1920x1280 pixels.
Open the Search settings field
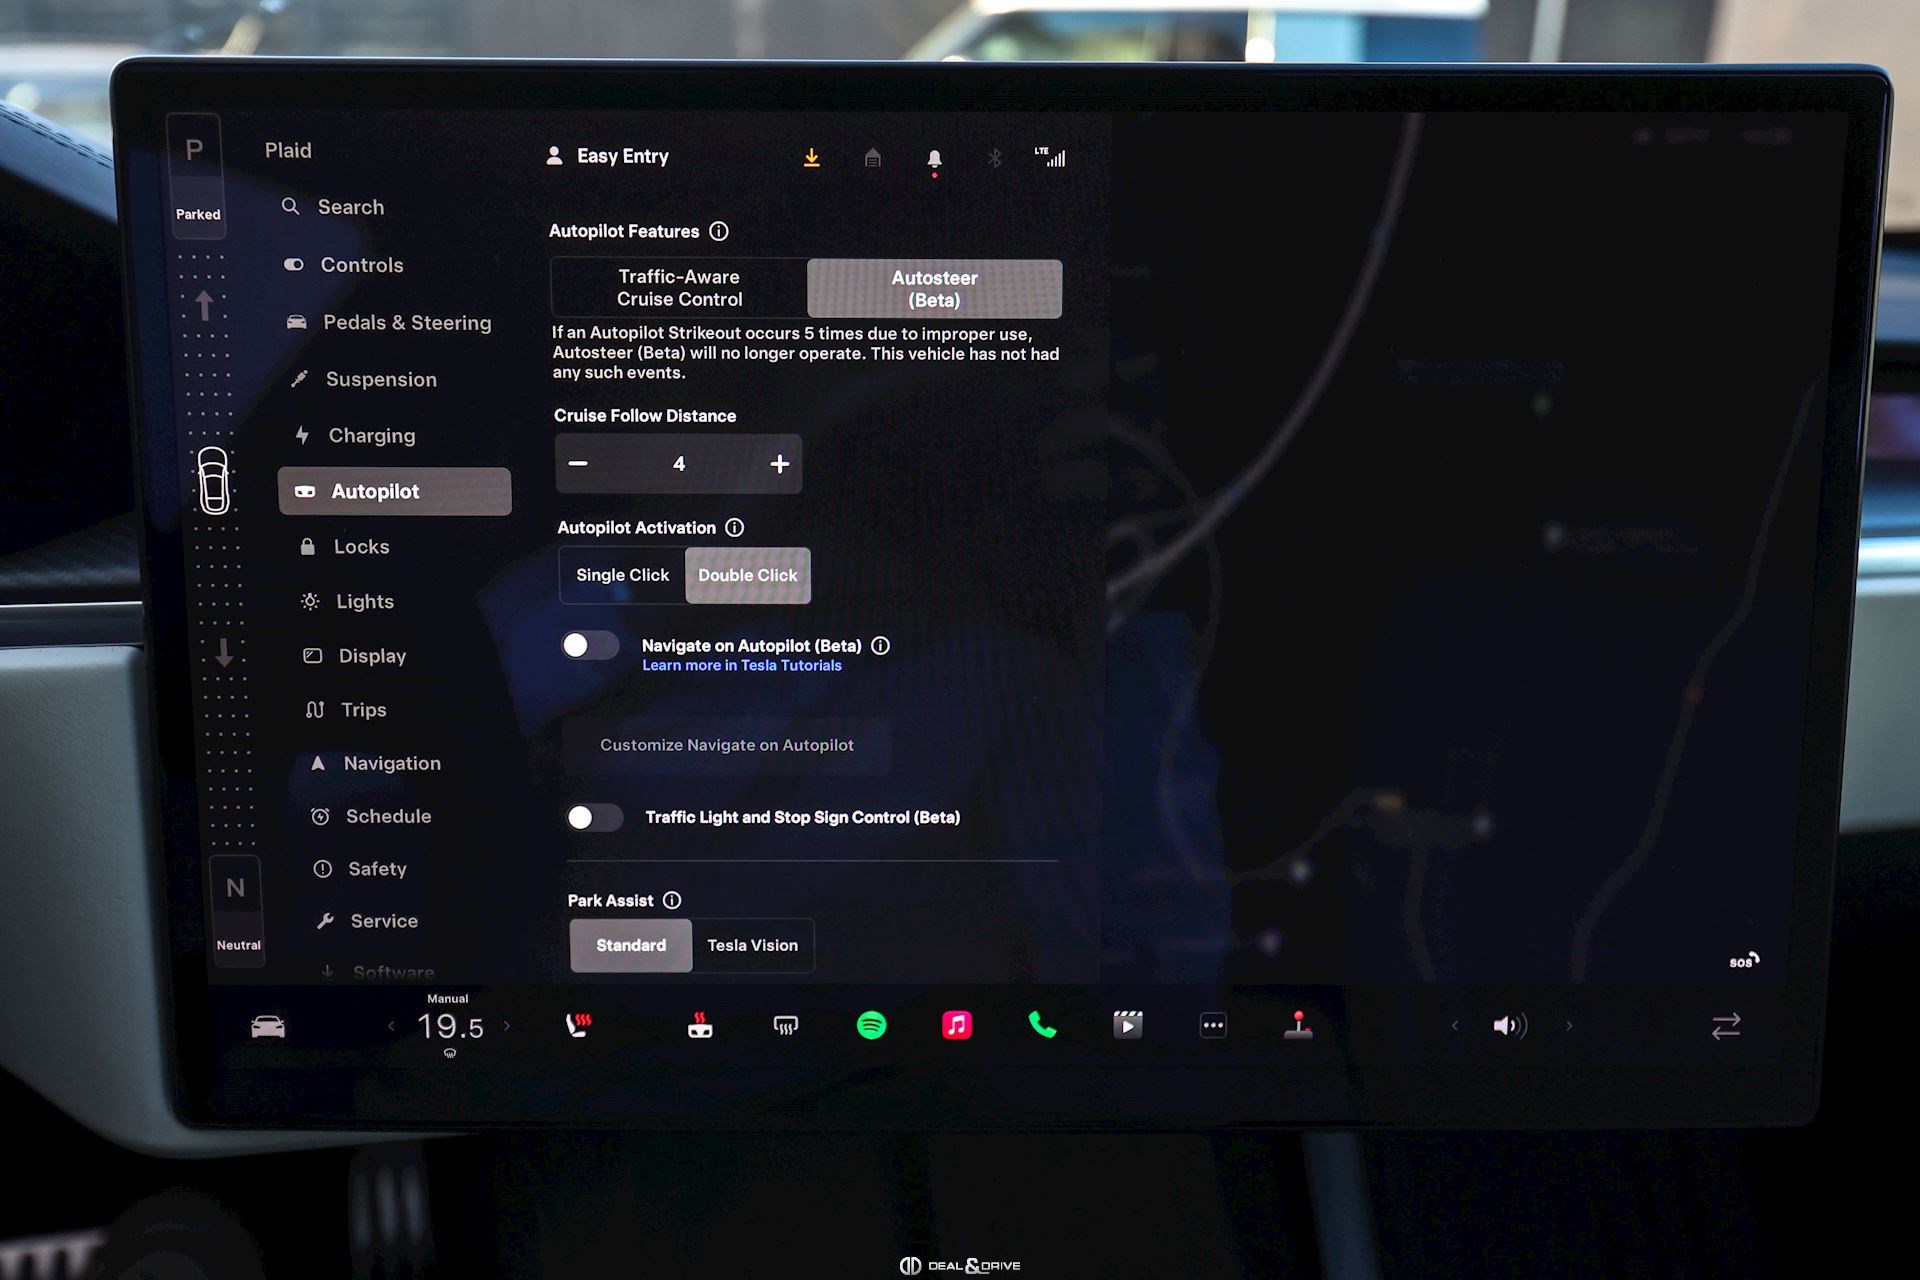tap(334, 207)
